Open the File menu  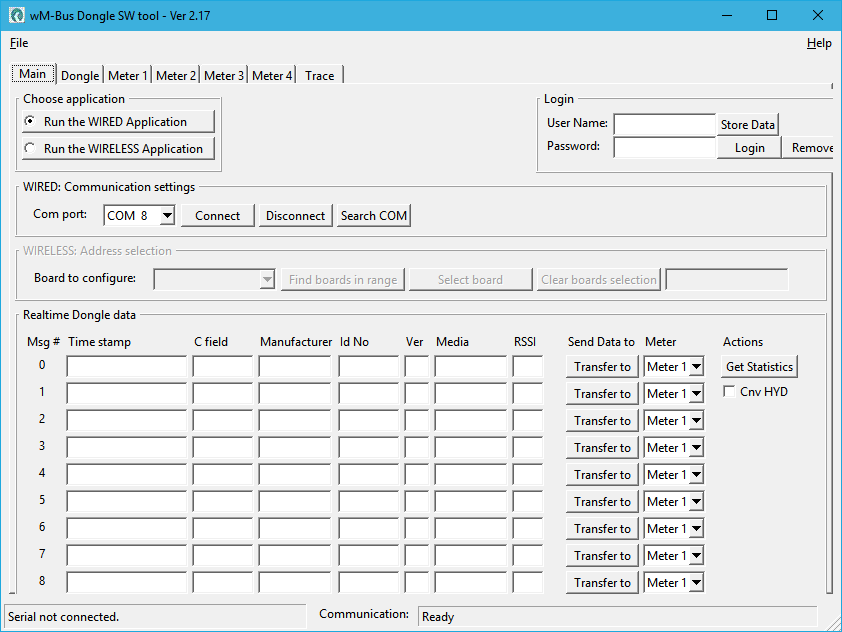pyautogui.click(x=19, y=43)
